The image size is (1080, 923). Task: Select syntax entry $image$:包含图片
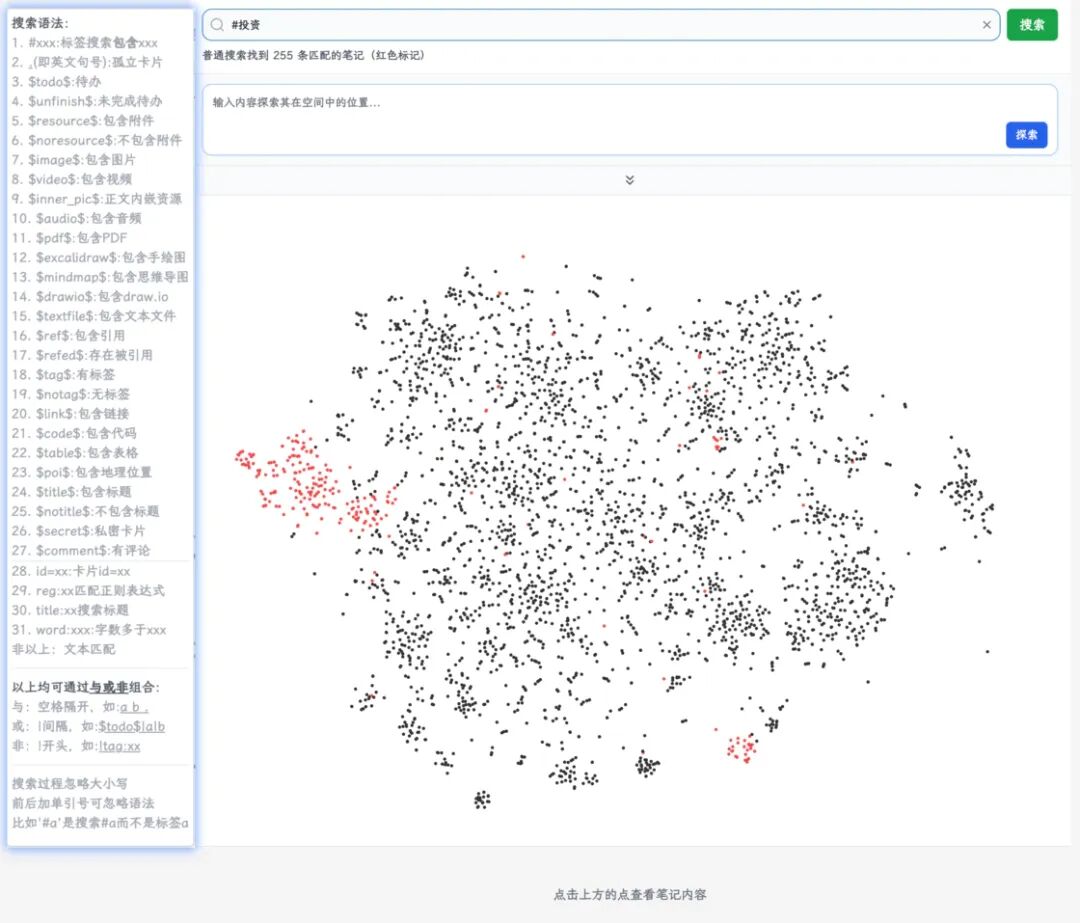point(74,160)
